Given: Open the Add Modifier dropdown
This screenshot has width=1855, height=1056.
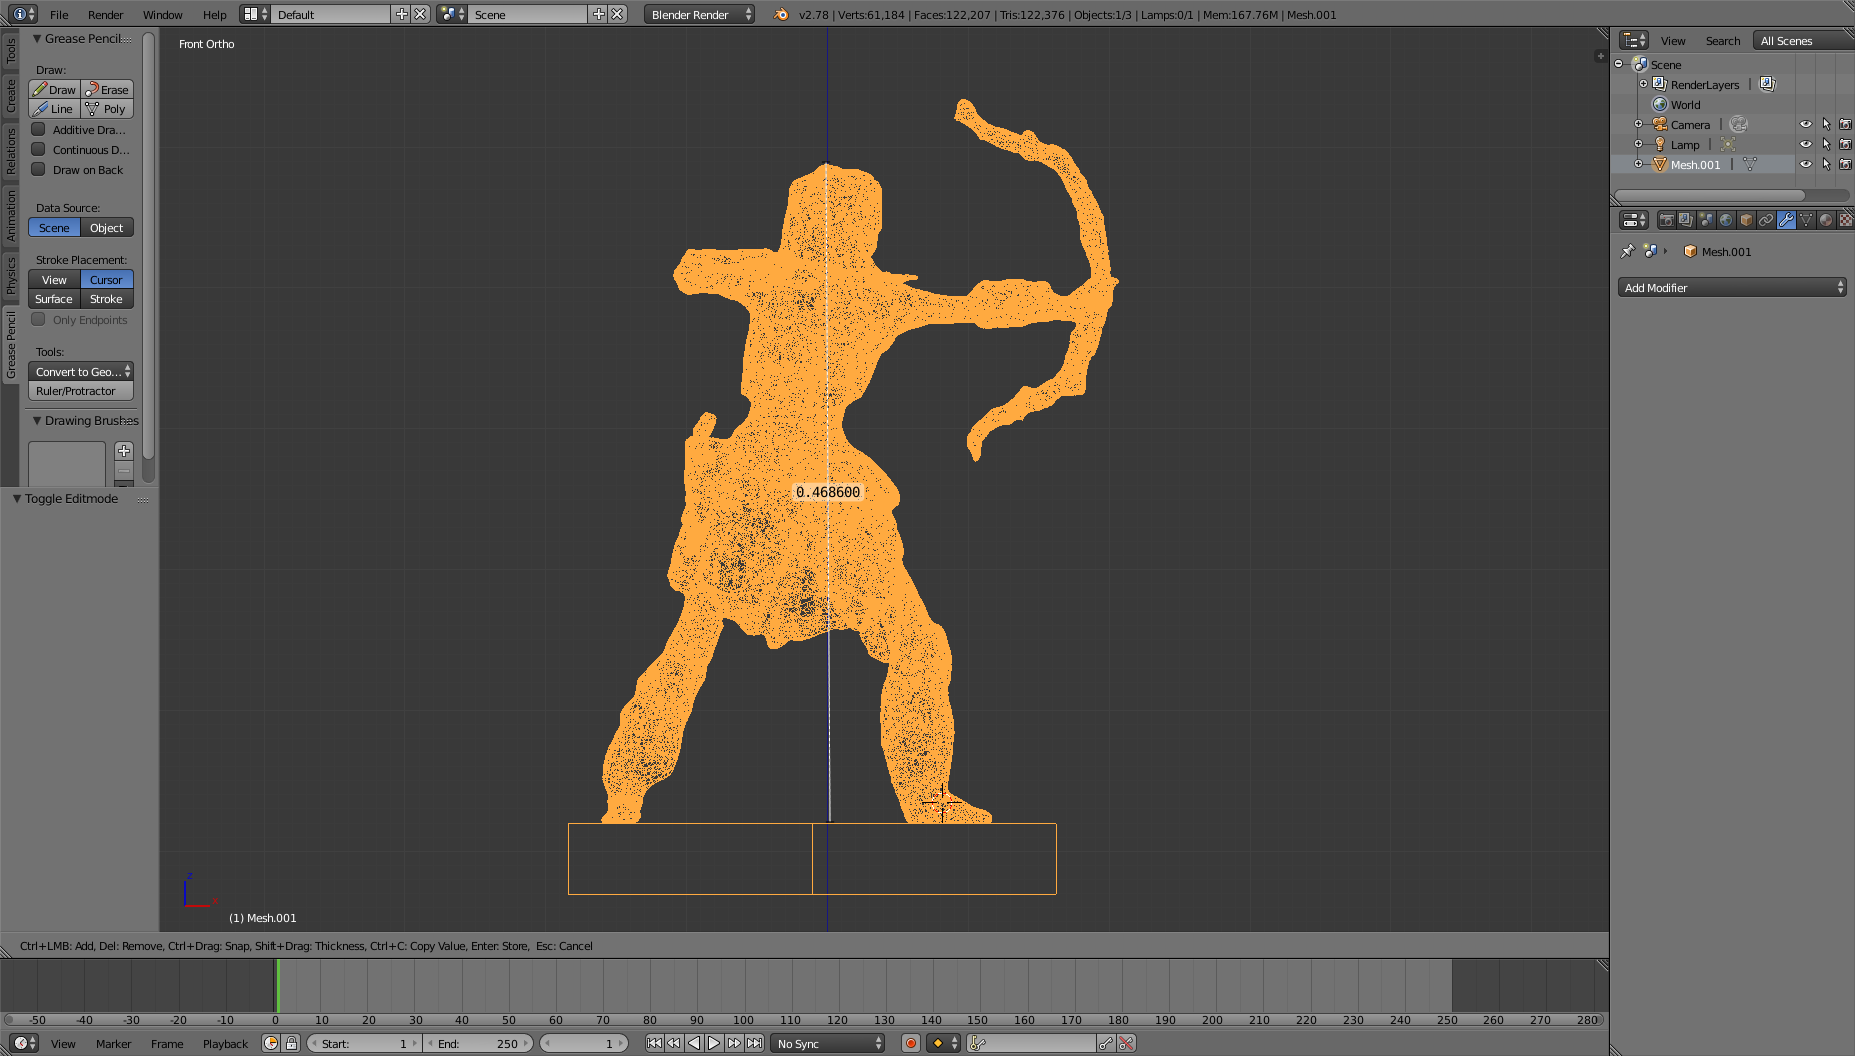Looking at the screenshot, I should (1732, 287).
